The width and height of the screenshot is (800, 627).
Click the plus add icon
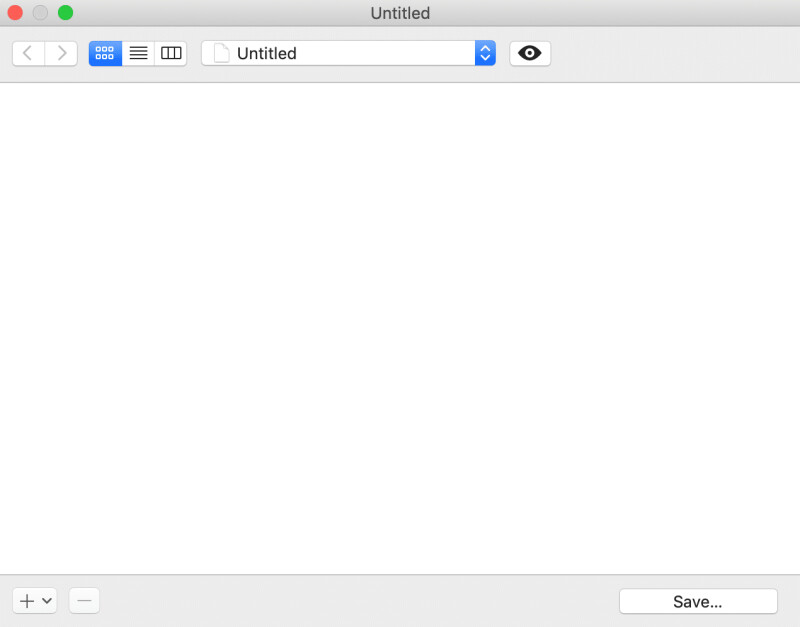tap(27, 600)
